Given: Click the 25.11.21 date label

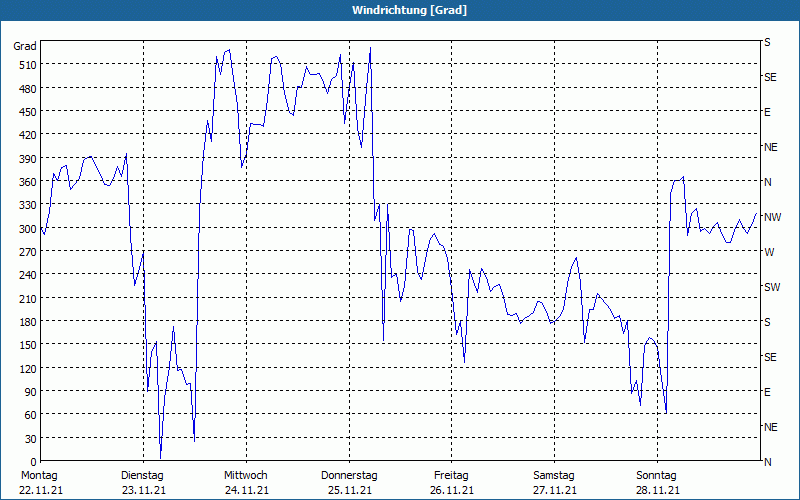Looking at the screenshot, I should point(349,490).
